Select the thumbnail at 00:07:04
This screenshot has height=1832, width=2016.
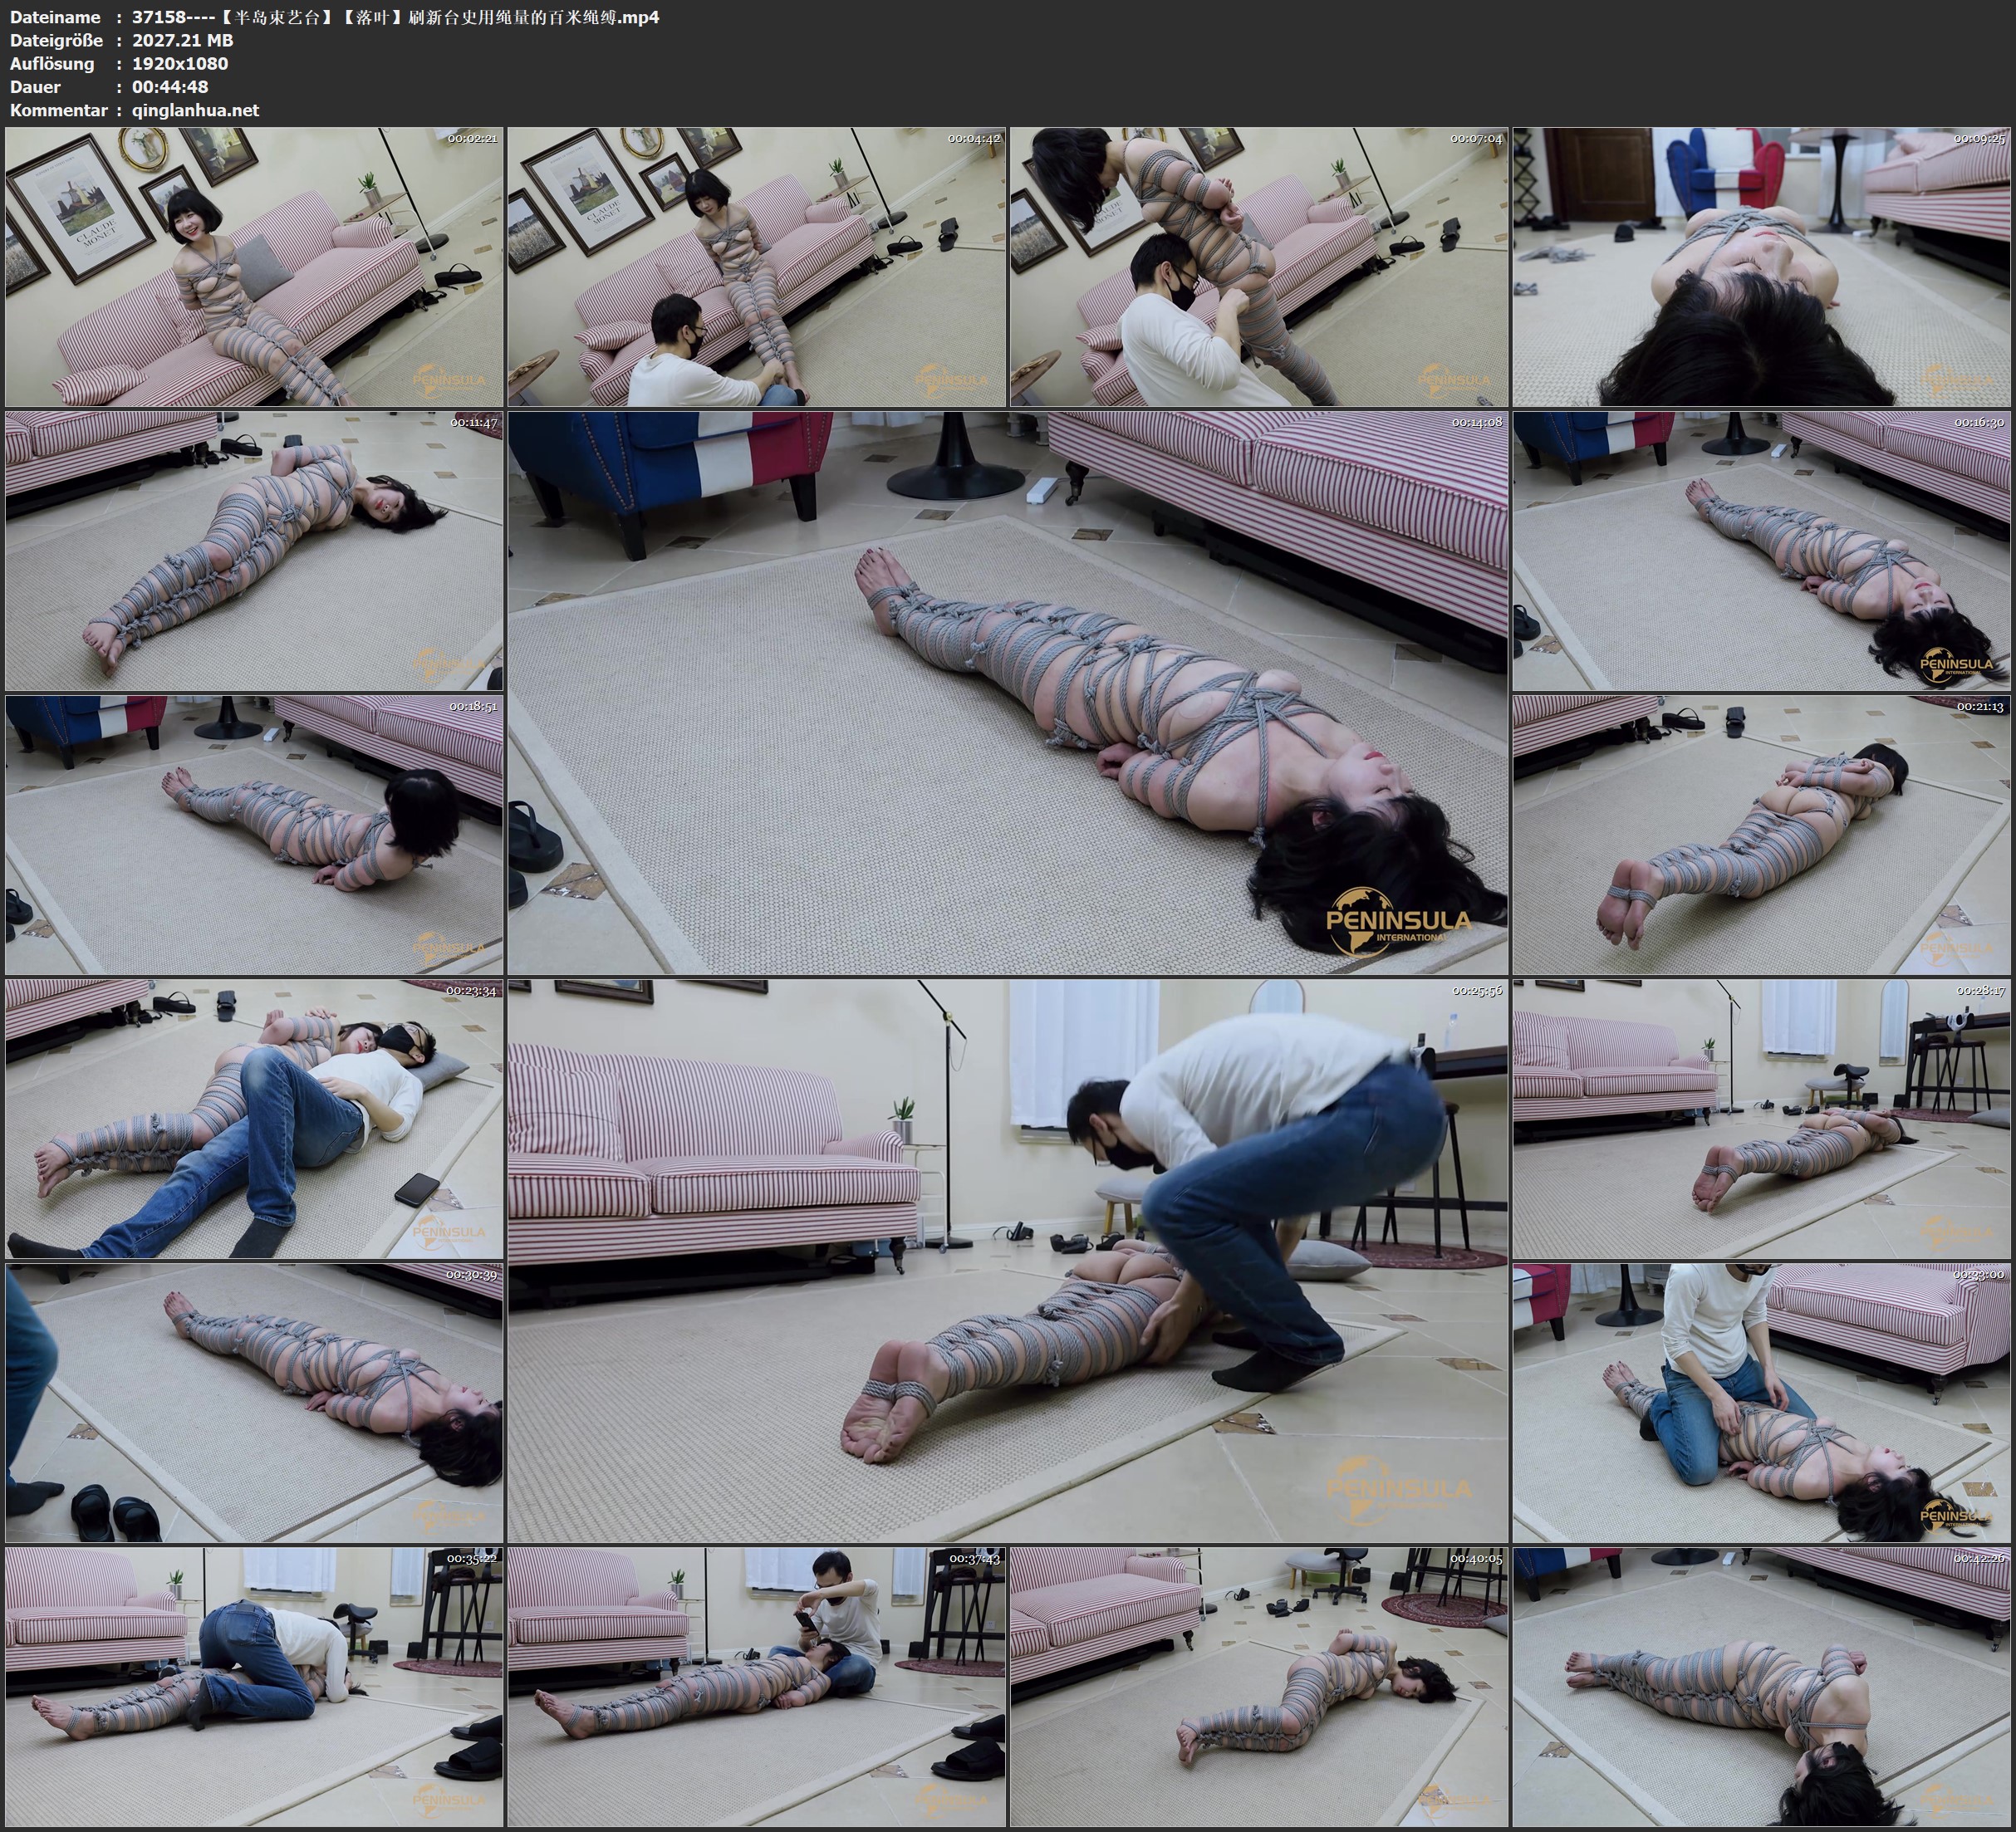[1258, 266]
